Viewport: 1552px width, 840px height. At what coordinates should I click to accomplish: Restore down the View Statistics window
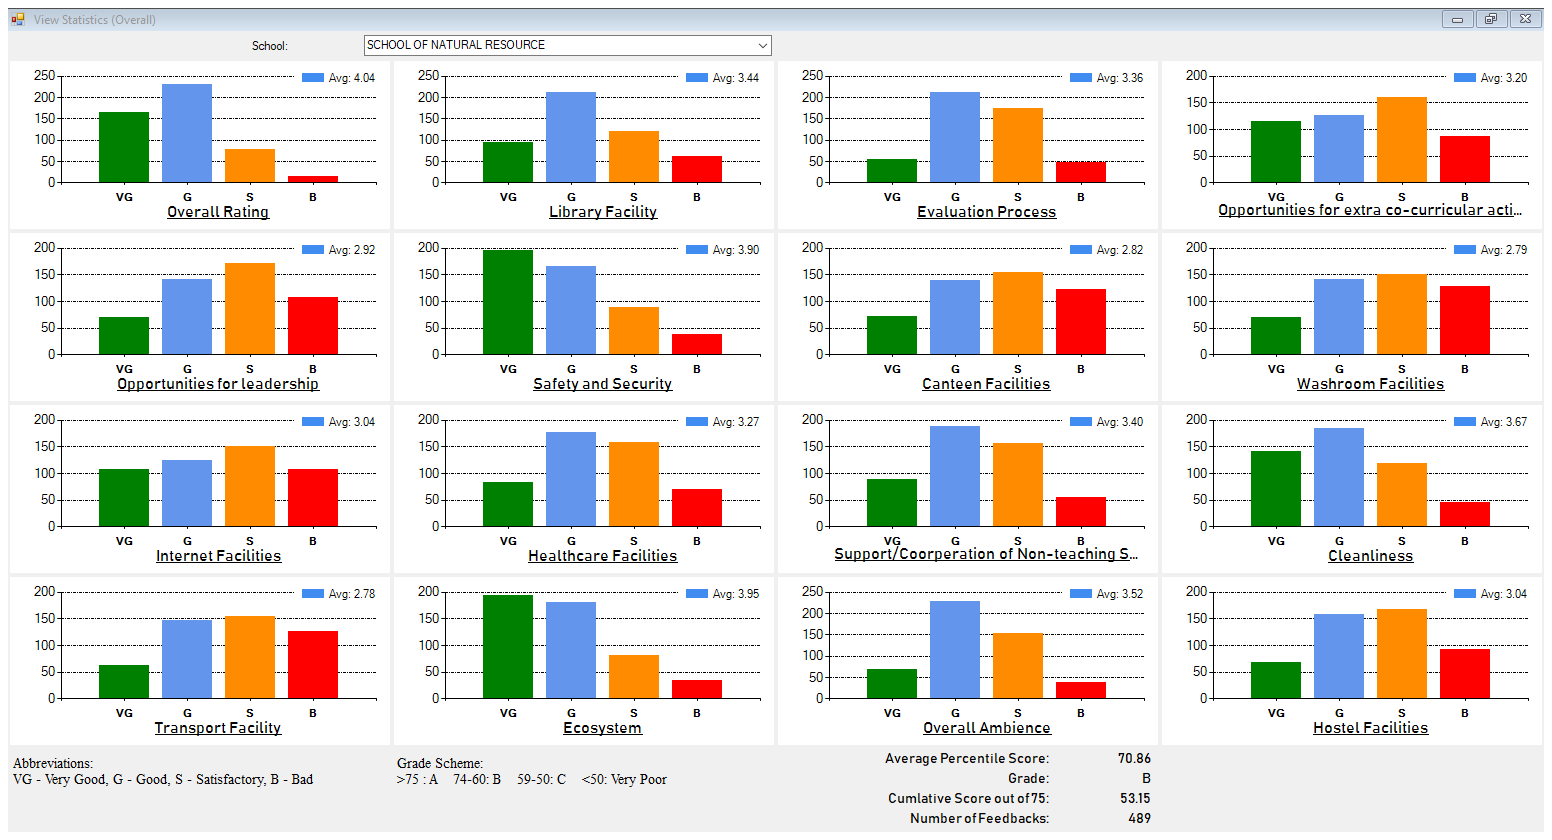(1490, 19)
